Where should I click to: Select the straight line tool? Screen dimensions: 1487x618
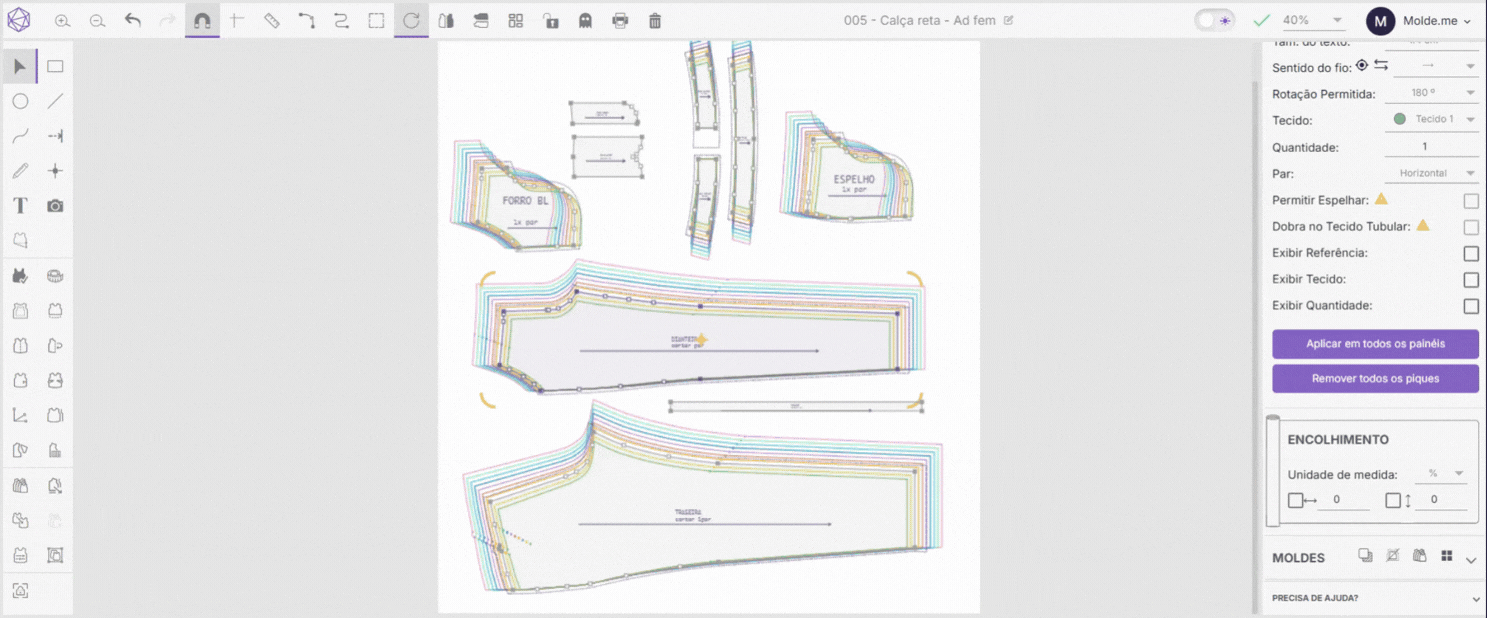coord(55,101)
